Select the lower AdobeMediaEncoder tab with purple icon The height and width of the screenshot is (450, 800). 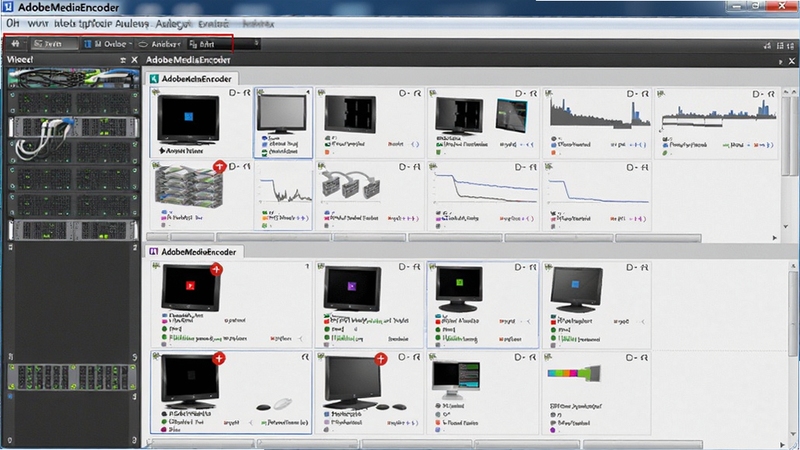click(x=194, y=252)
